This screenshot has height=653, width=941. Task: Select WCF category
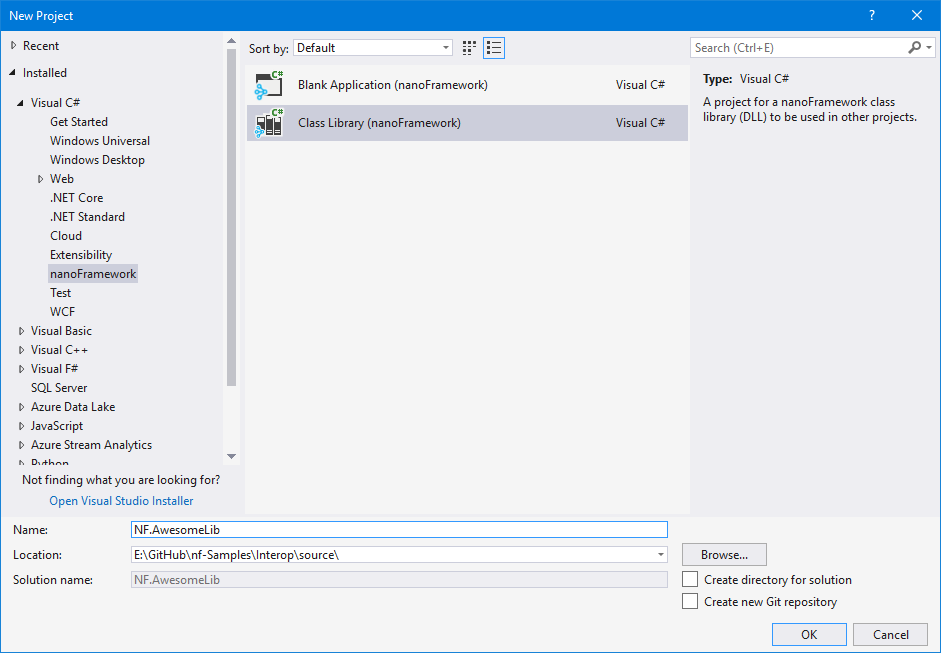(x=62, y=312)
